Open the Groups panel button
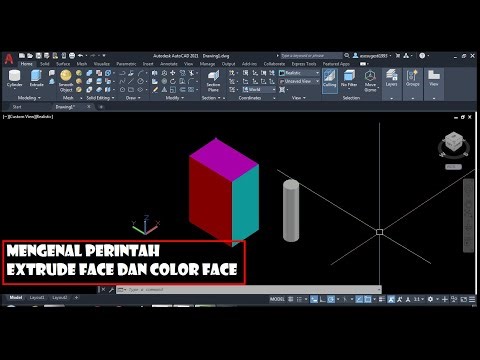The image size is (480, 360). (413, 84)
